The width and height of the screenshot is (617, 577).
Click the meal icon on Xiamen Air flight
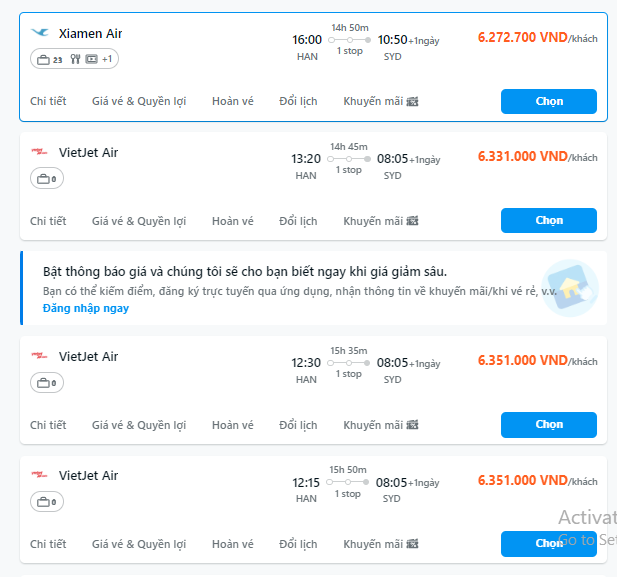pyautogui.click(x=75, y=59)
